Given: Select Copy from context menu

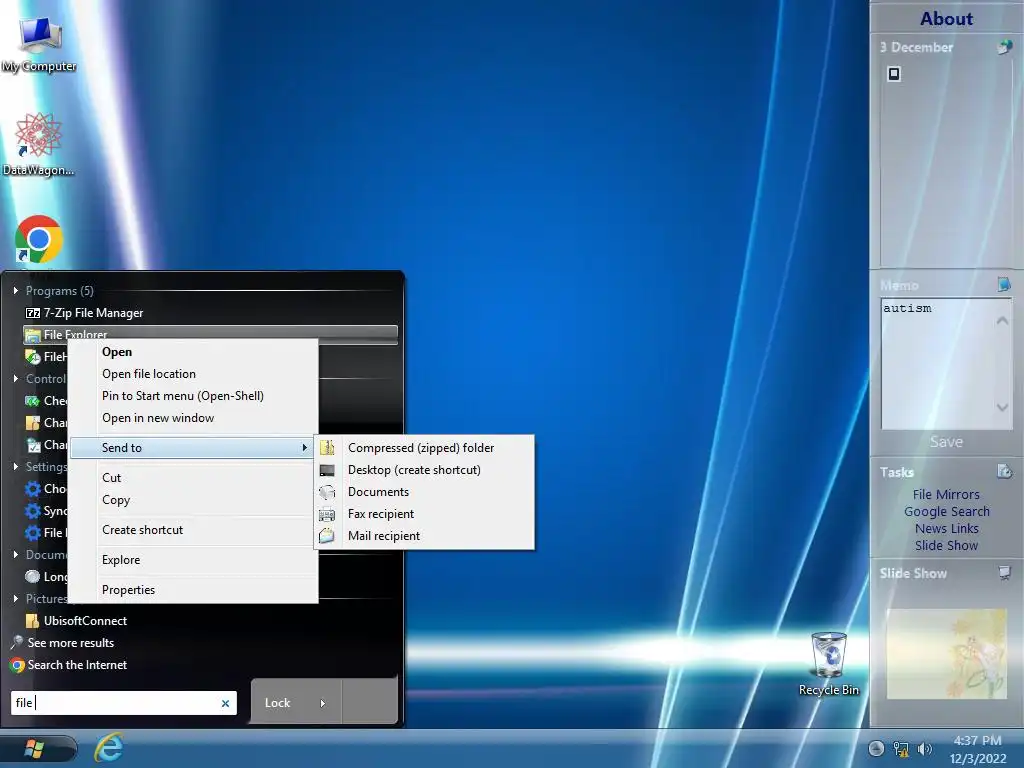Looking at the screenshot, I should (x=116, y=500).
